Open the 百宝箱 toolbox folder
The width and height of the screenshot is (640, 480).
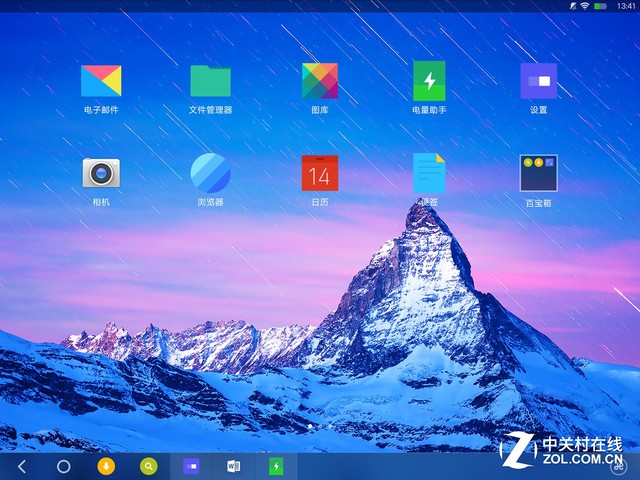[x=538, y=173]
